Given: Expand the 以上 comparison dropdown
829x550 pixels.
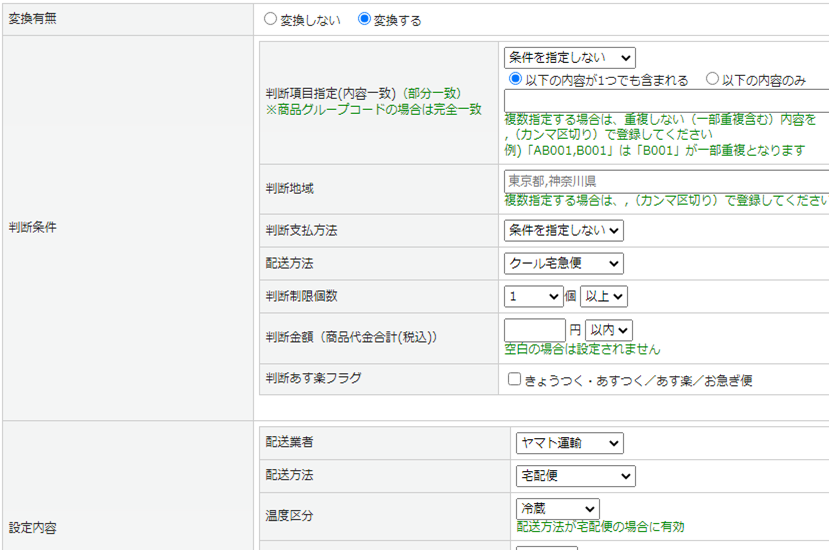Looking at the screenshot, I should click(604, 296).
